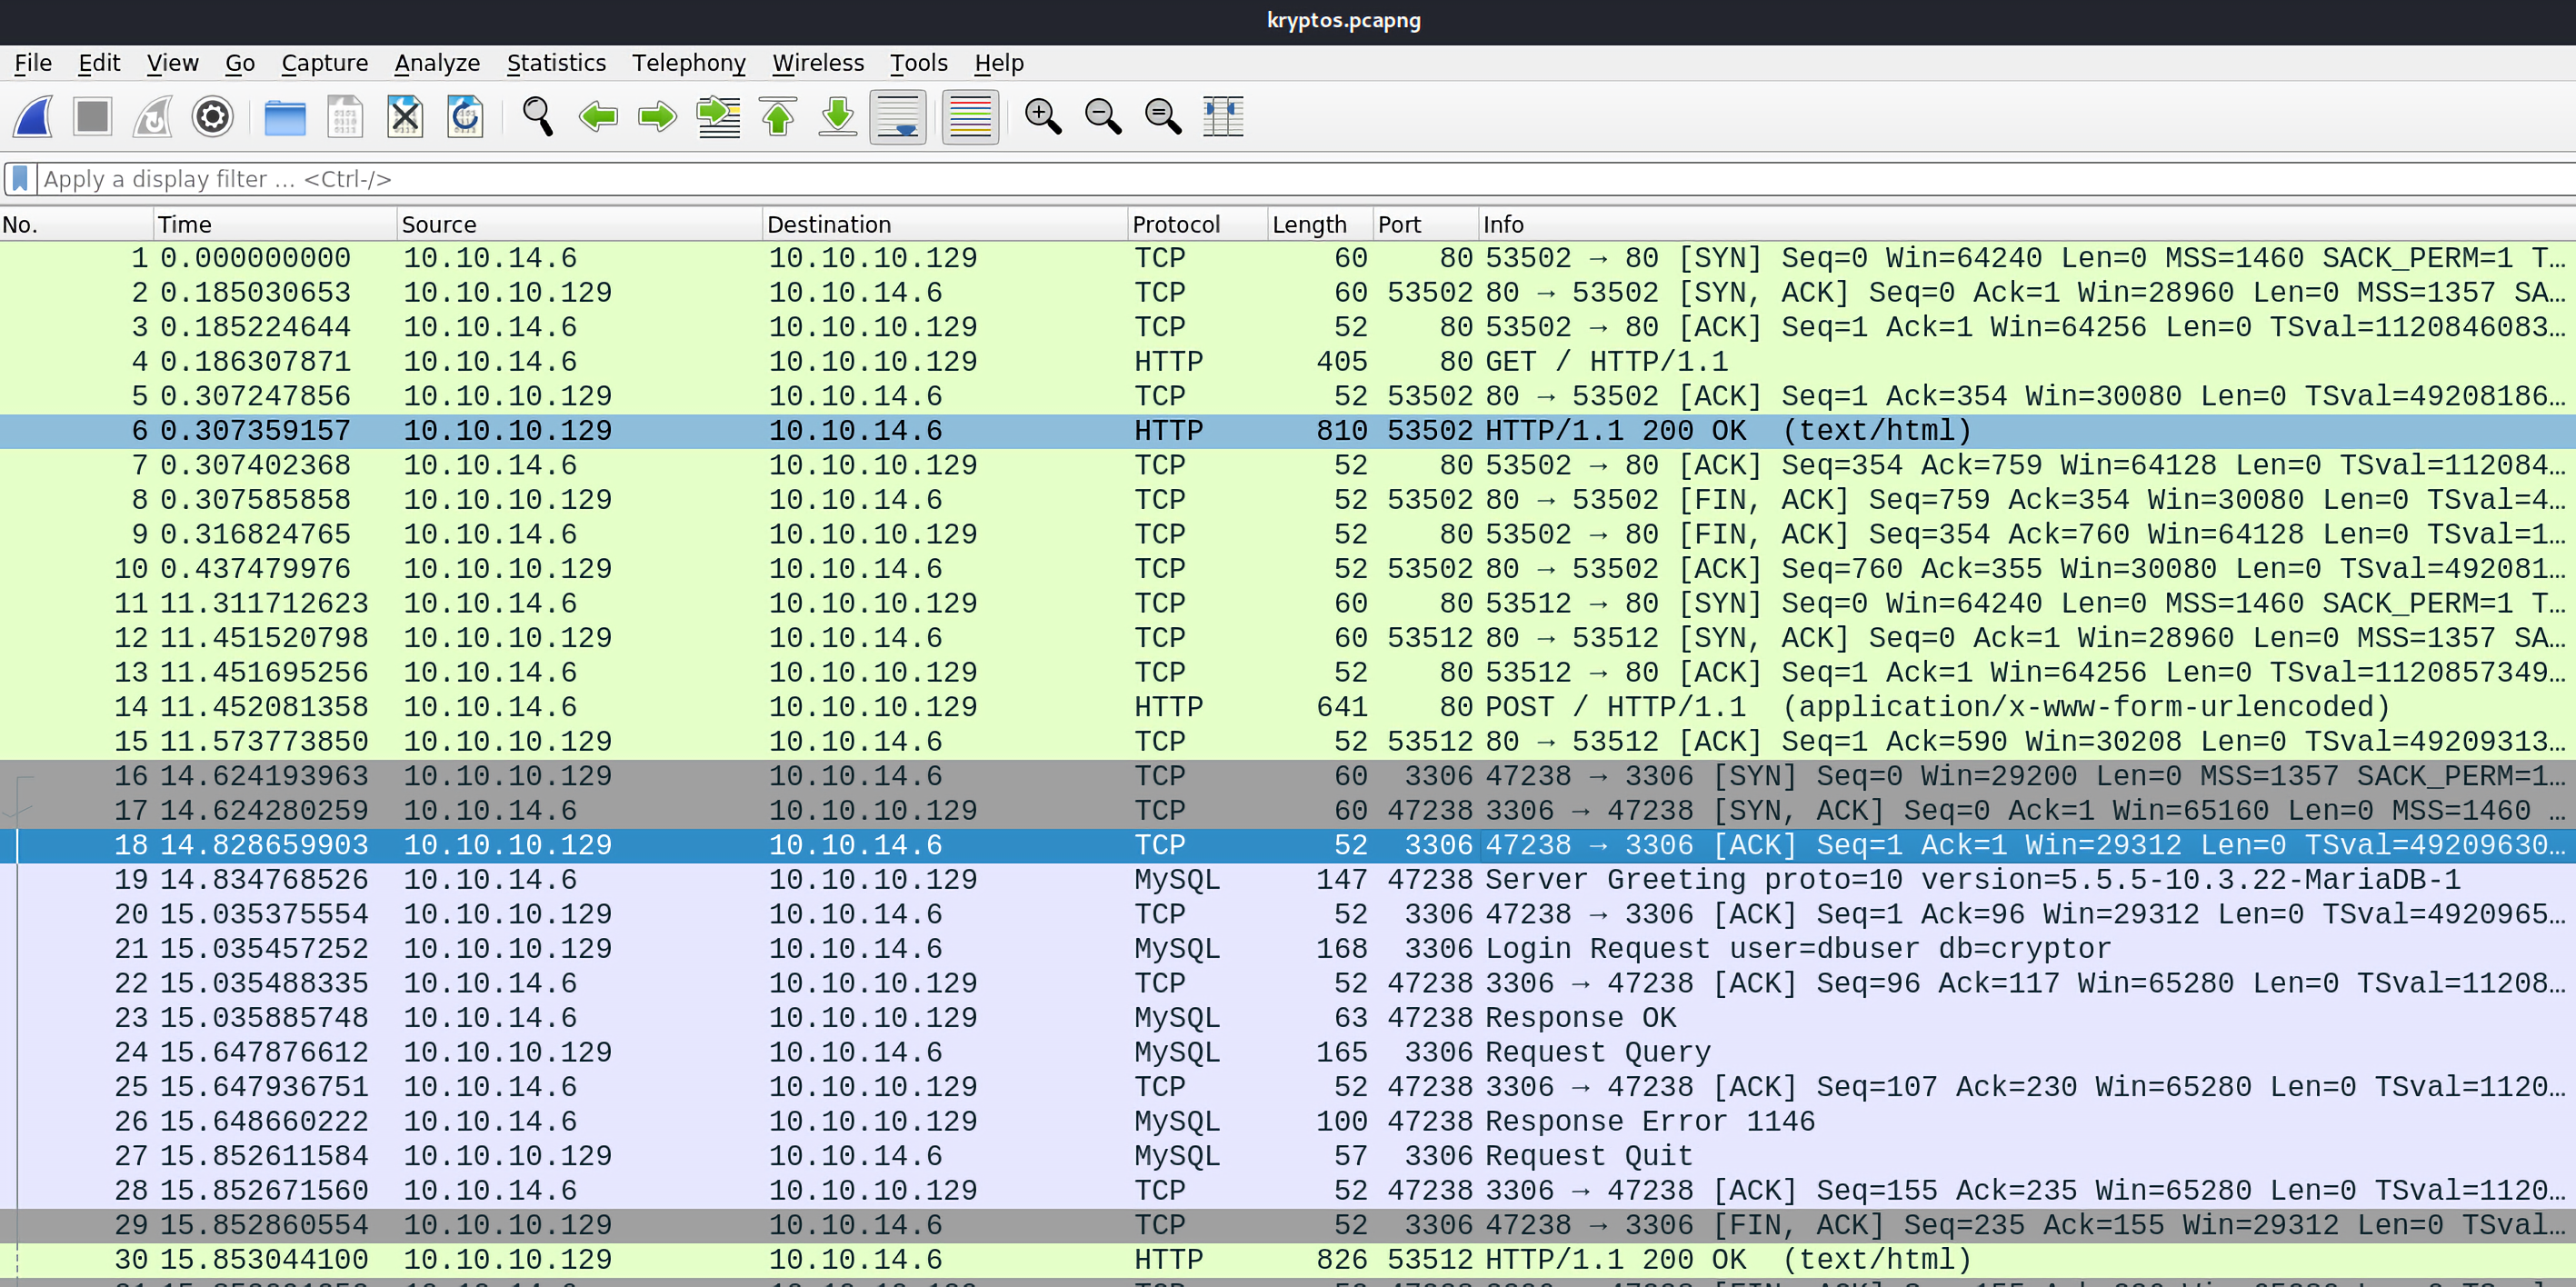Viewport: 2576px width, 1287px height.
Task: Reload this capture file icon
Action: pos(465,117)
